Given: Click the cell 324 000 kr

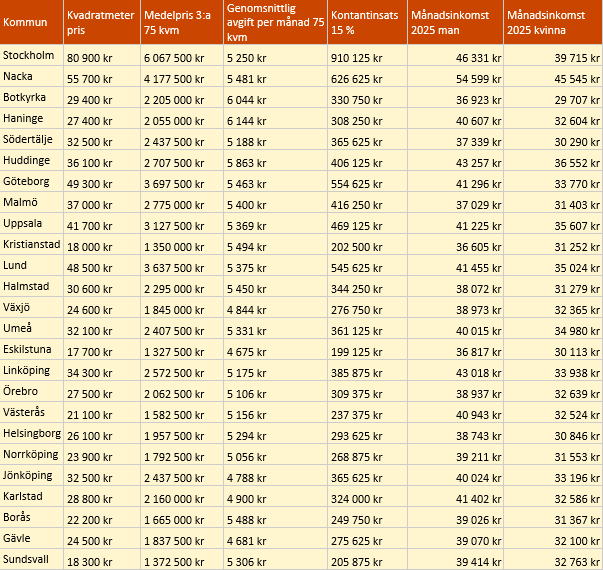Looking at the screenshot, I should pyautogui.click(x=367, y=496).
